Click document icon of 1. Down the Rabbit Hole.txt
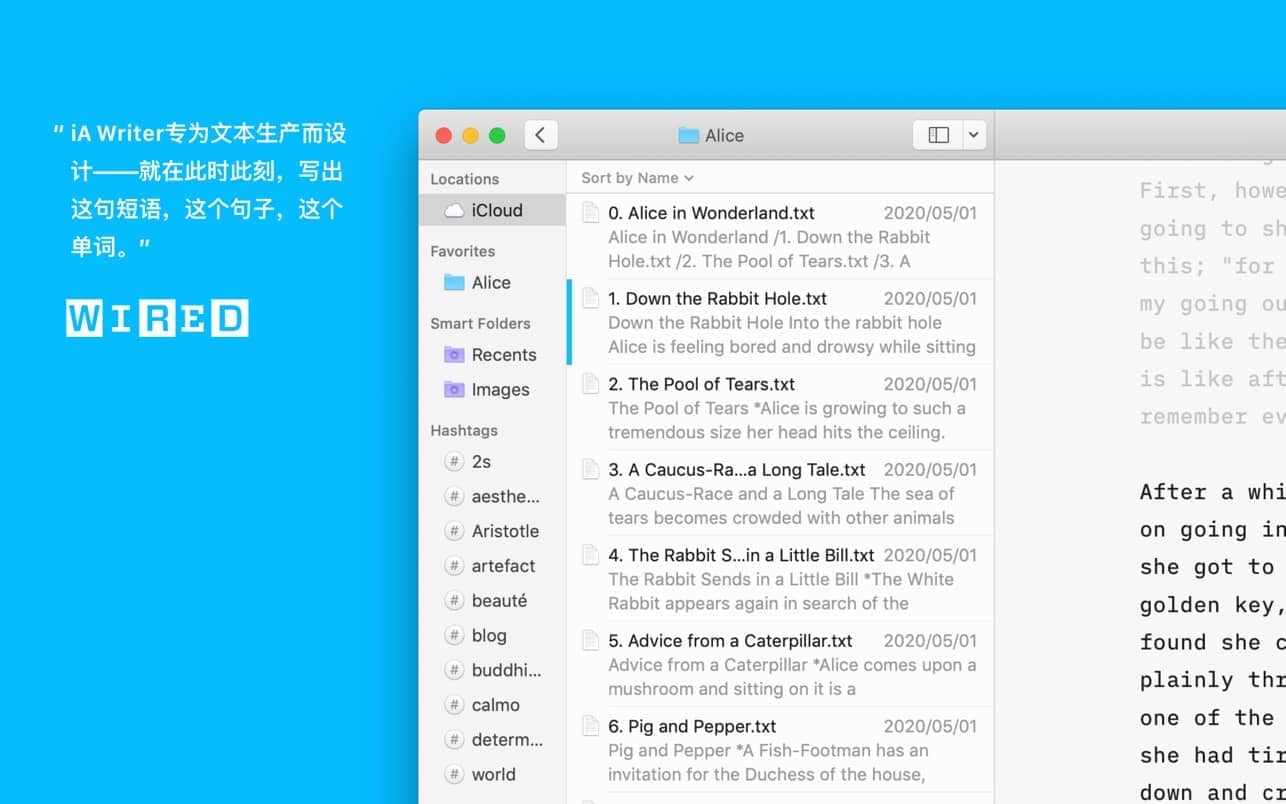Viewport: 1286px width, 804px height. [591, 298]
